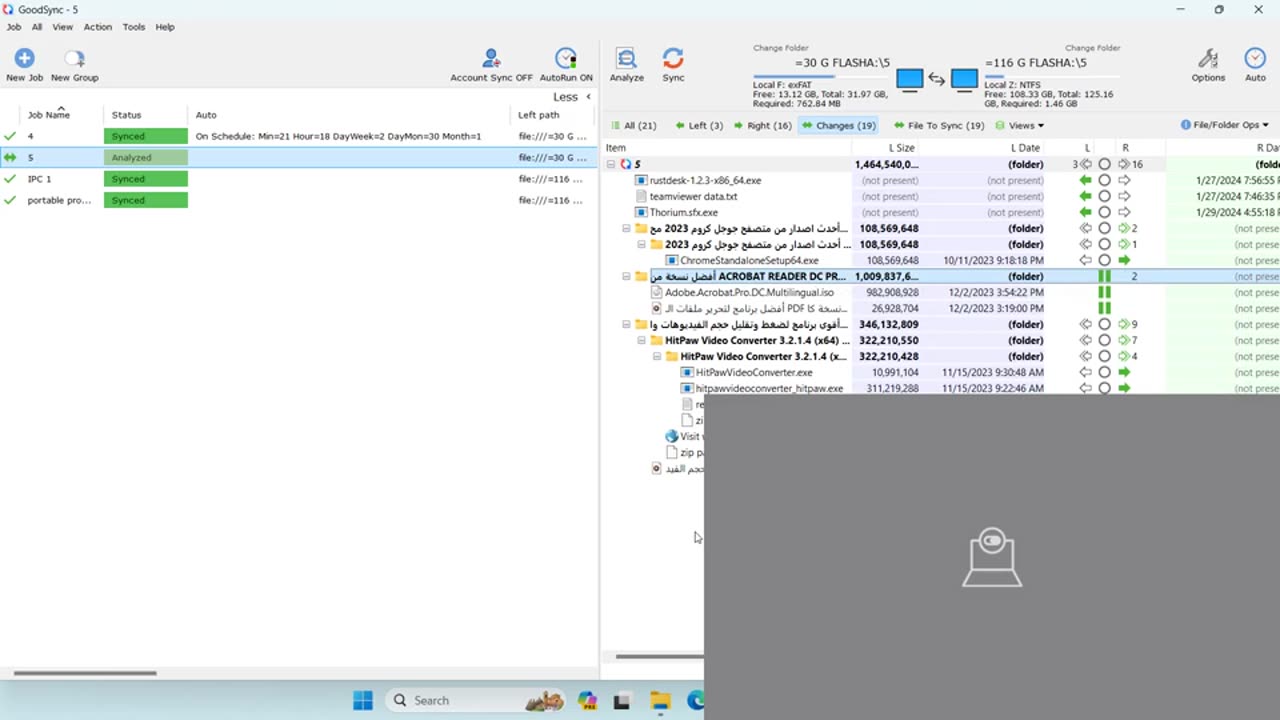
Task: Open the Tools menu
Action: (134, 27)
